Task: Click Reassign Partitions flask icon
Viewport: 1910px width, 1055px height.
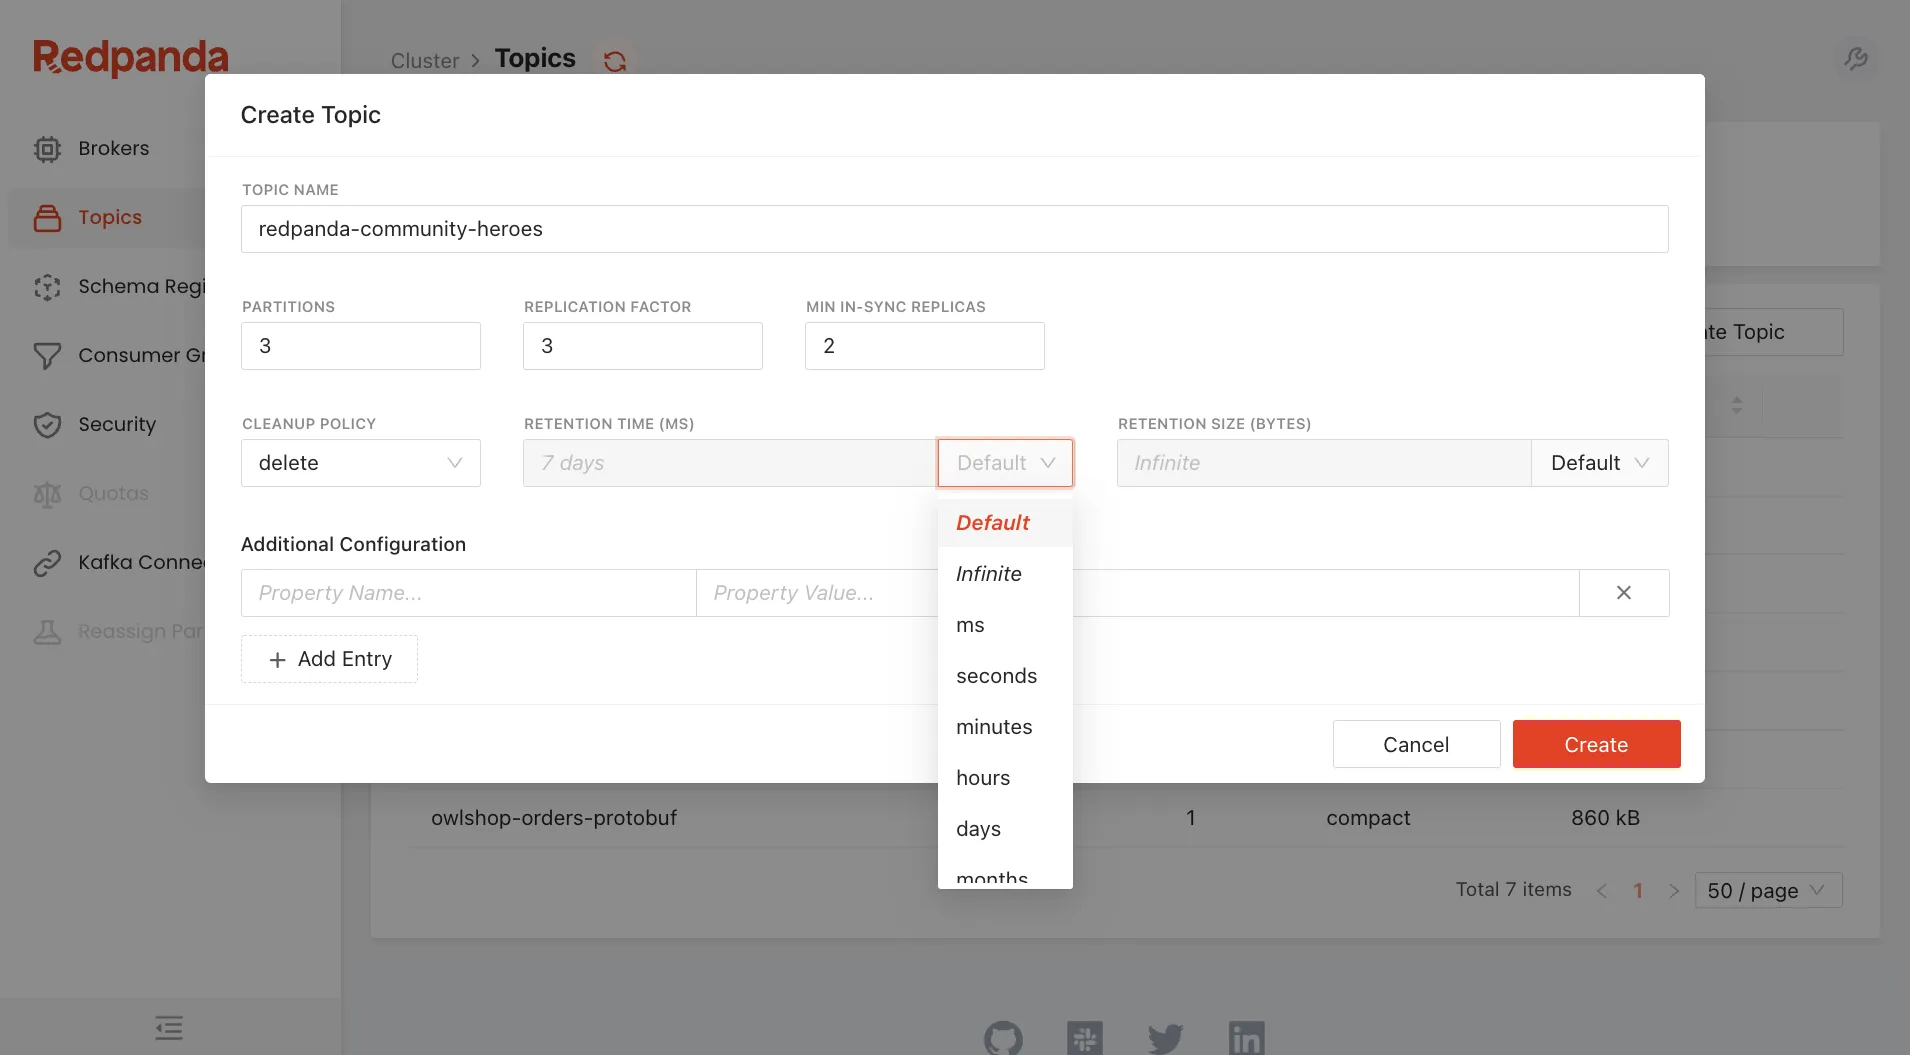Action: pyautogui.click(x=47, y=632)
